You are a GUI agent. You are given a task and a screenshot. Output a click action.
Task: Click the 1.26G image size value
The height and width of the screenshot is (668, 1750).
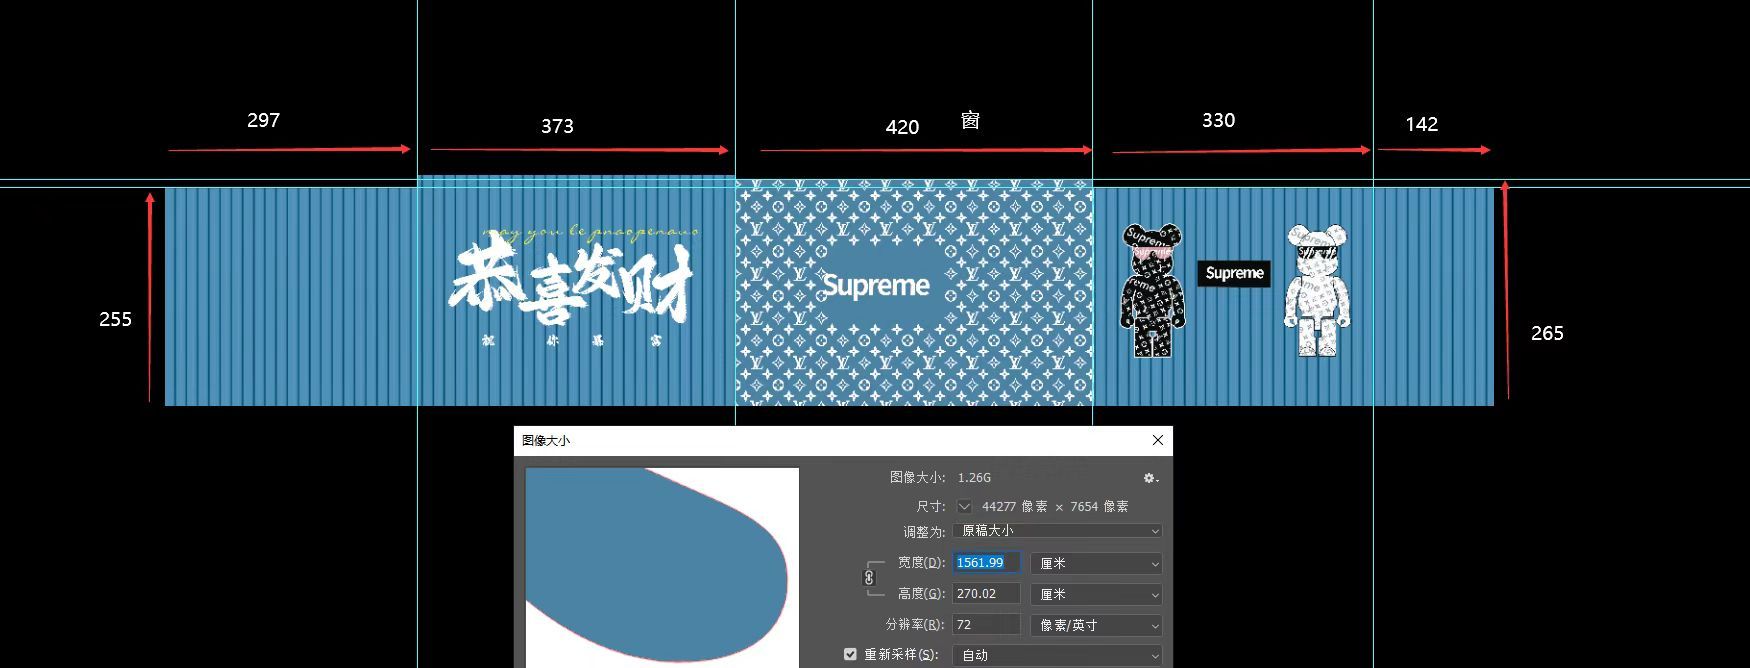tap(974, 478)
